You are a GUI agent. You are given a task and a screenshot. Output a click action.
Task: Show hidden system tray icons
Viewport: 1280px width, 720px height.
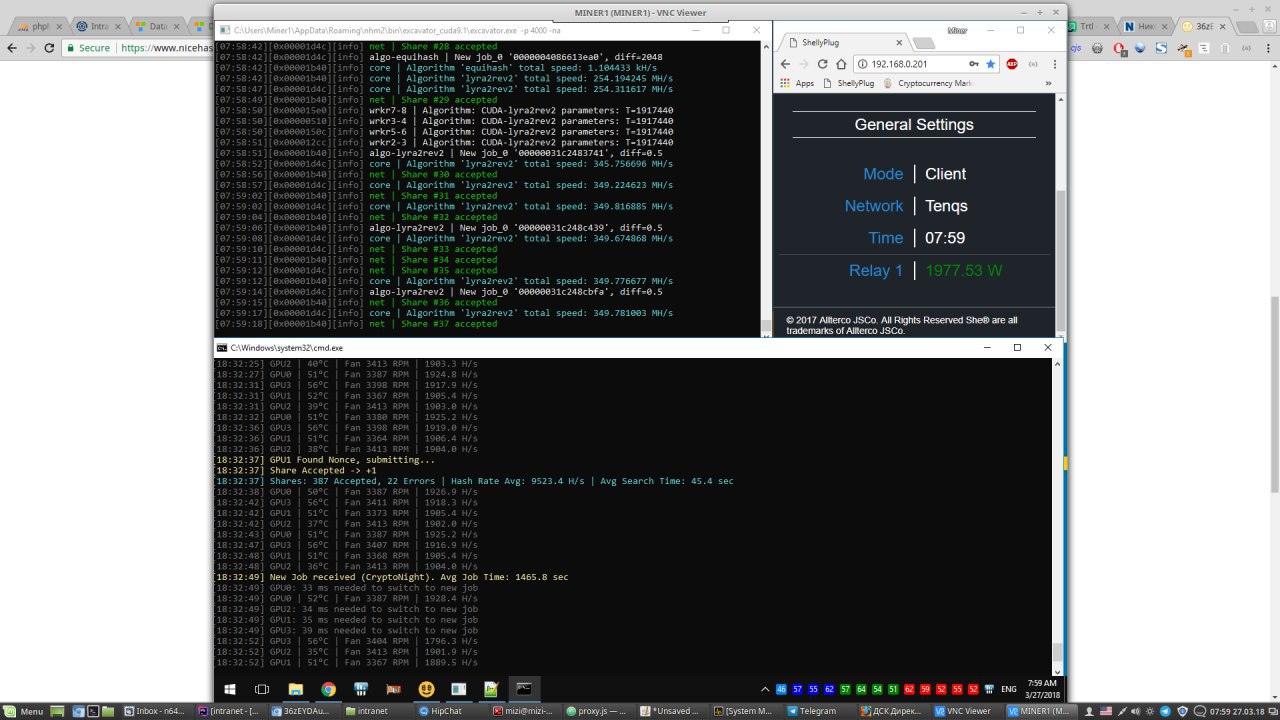coord(766,689)
